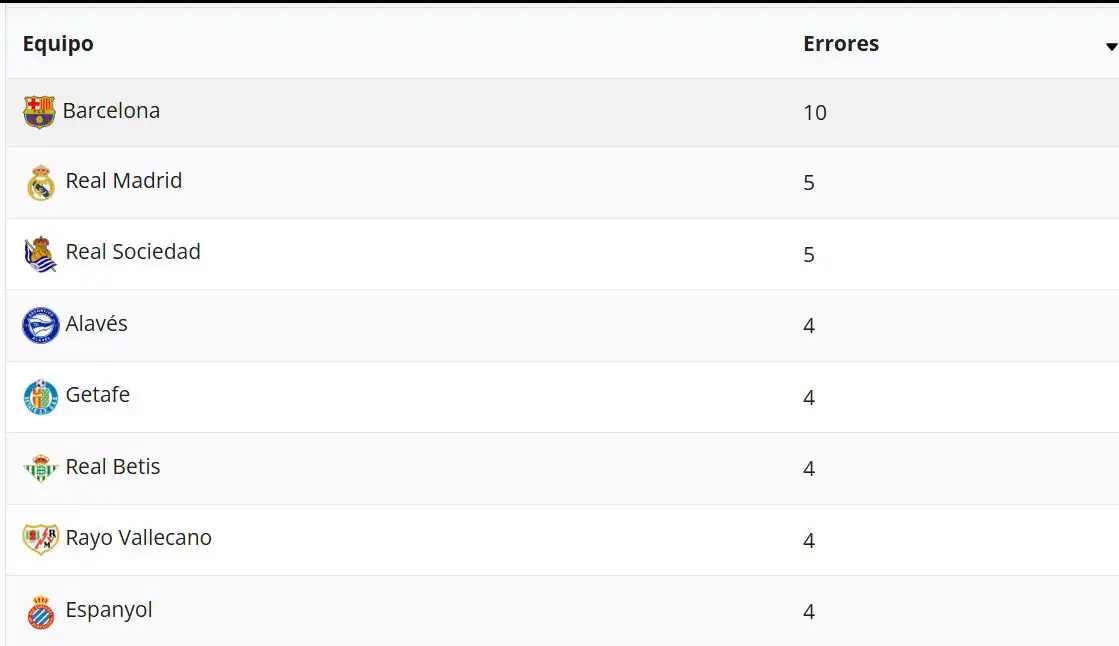Sort table by Equipo header
The image size is (1119, 646).
click(x=58, y=44)
